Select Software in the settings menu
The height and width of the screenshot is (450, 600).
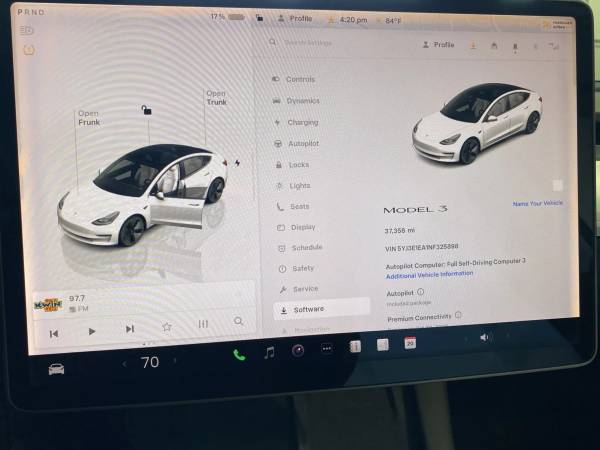click(x=308, y=309)
